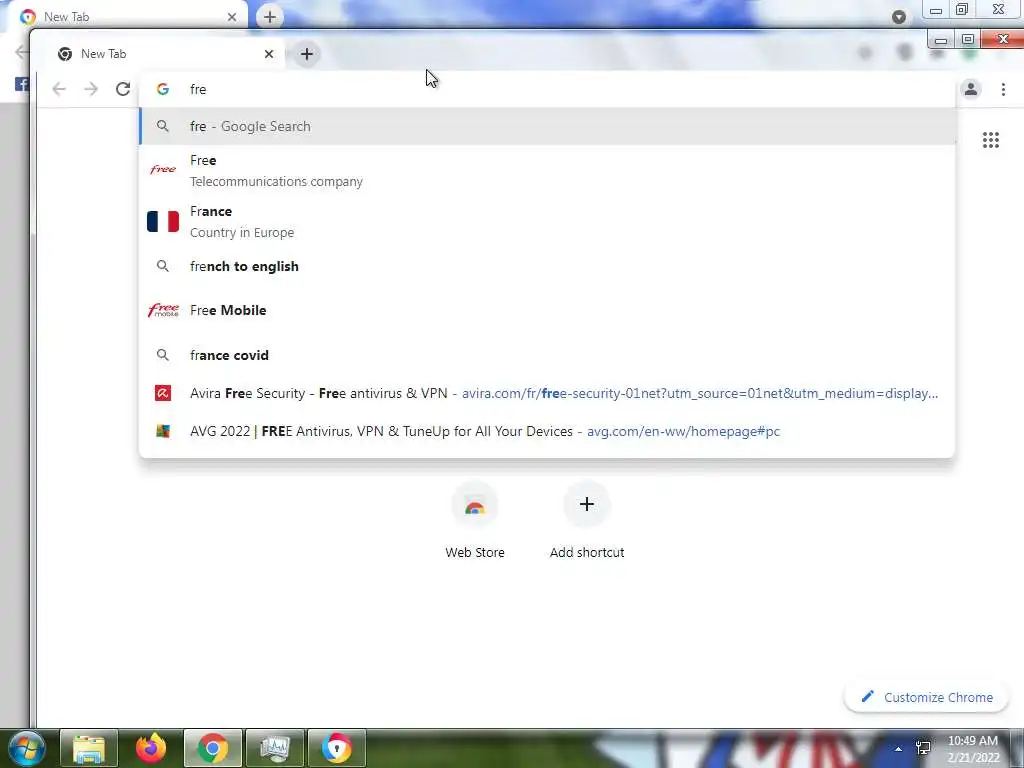Open the AVG 2022 FREE Antivirus suggestion
1024x768 pixels.
click(x=547, y=431)
